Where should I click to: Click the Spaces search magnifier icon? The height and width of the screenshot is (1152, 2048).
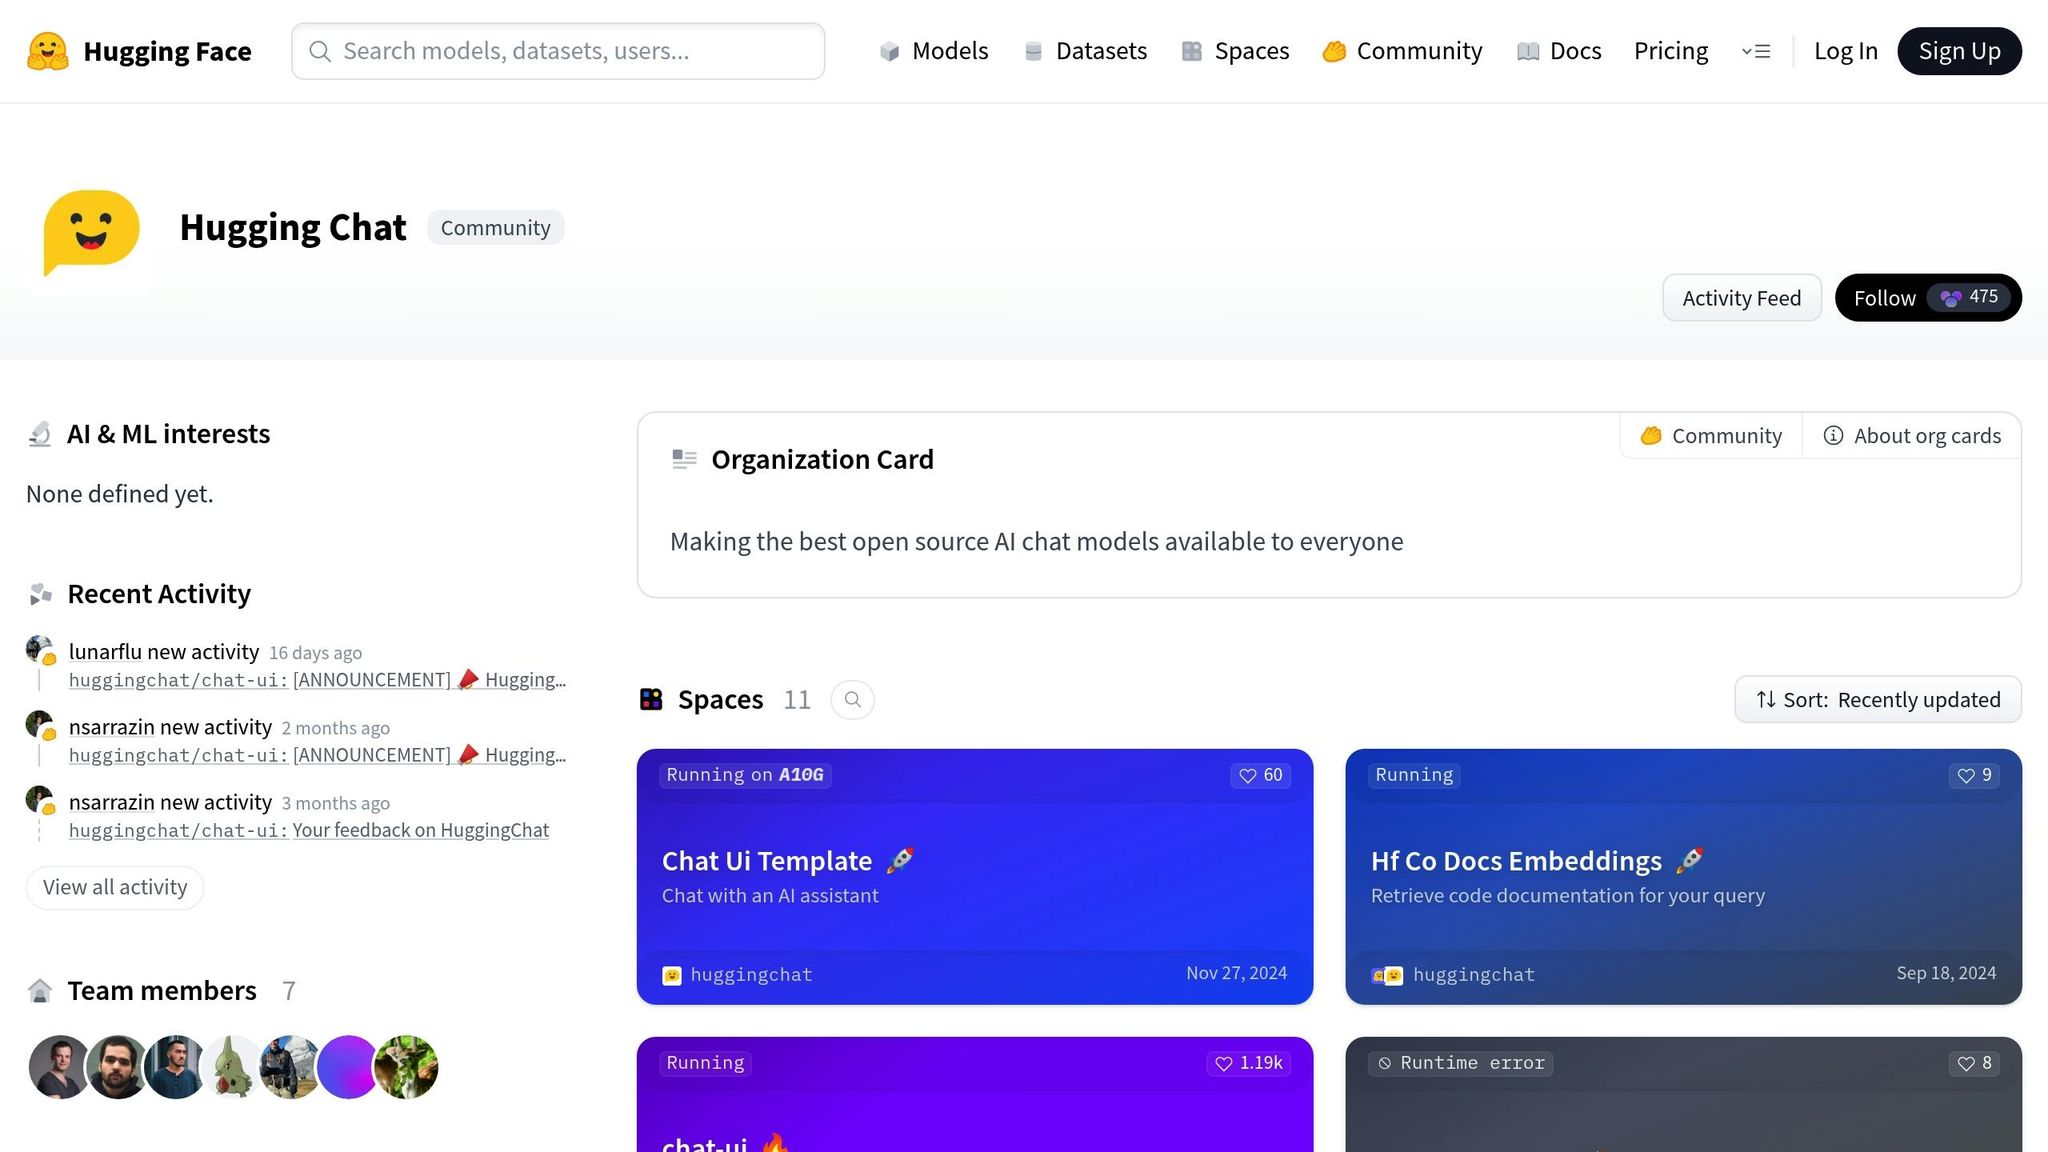point(852,700)
